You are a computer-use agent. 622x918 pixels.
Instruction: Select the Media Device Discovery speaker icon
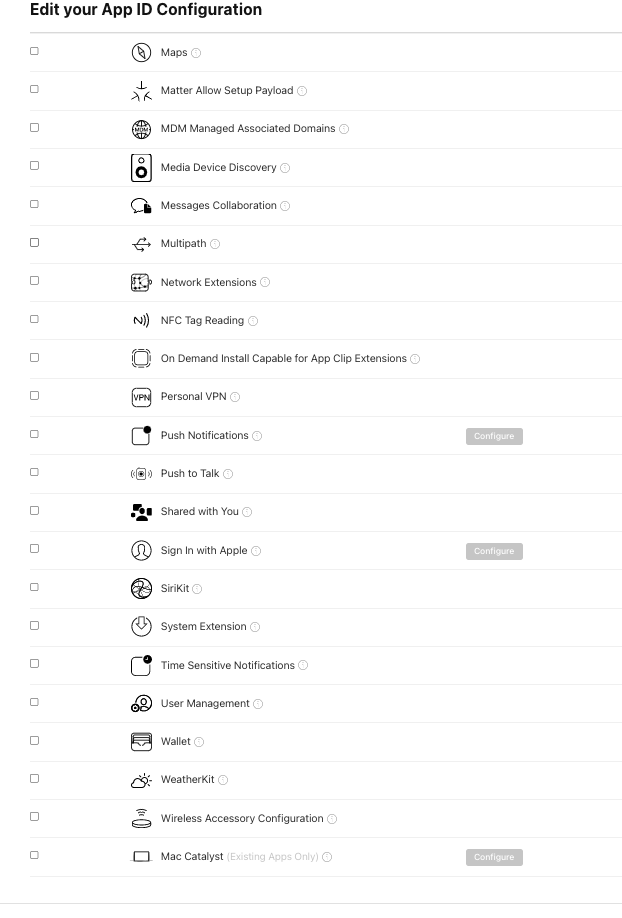[141, 167]
